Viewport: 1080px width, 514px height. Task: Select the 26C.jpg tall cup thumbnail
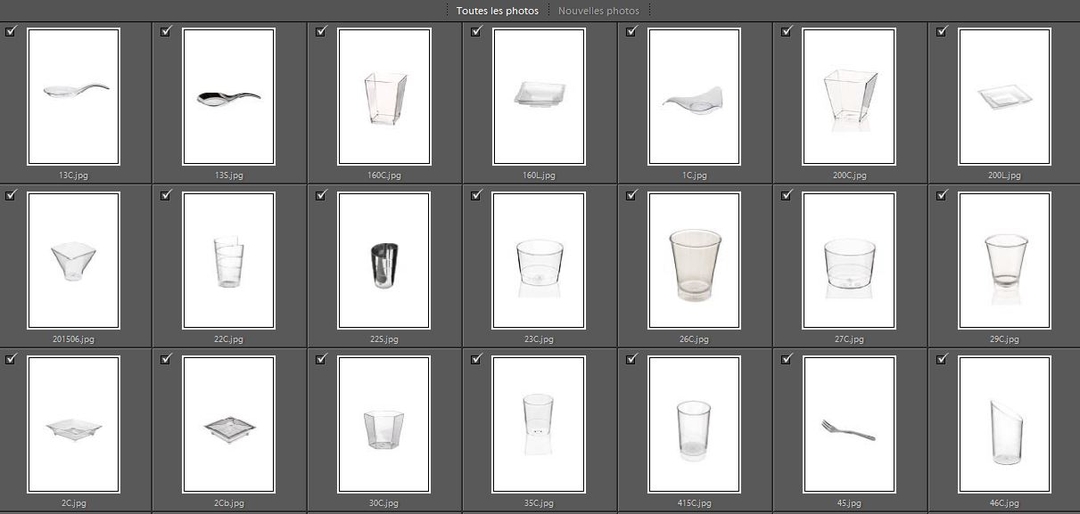point(694,260)
